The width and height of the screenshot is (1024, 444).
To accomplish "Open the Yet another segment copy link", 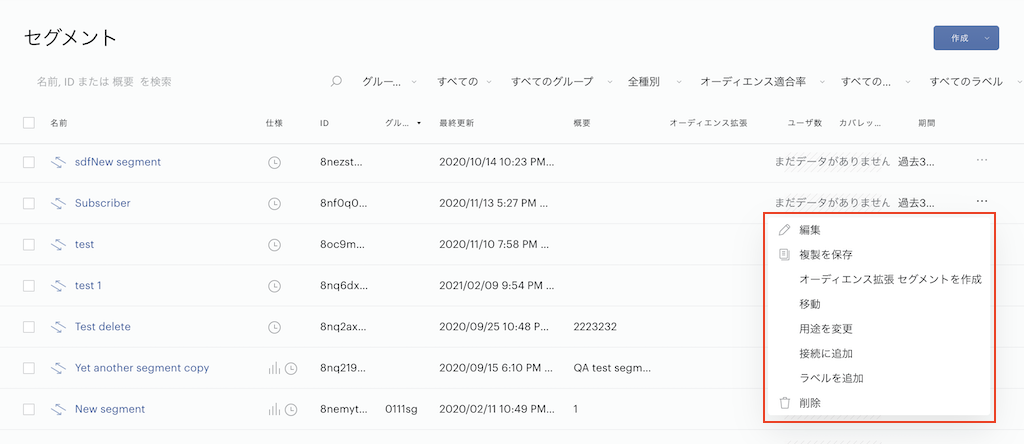I will tap(142, 368).
